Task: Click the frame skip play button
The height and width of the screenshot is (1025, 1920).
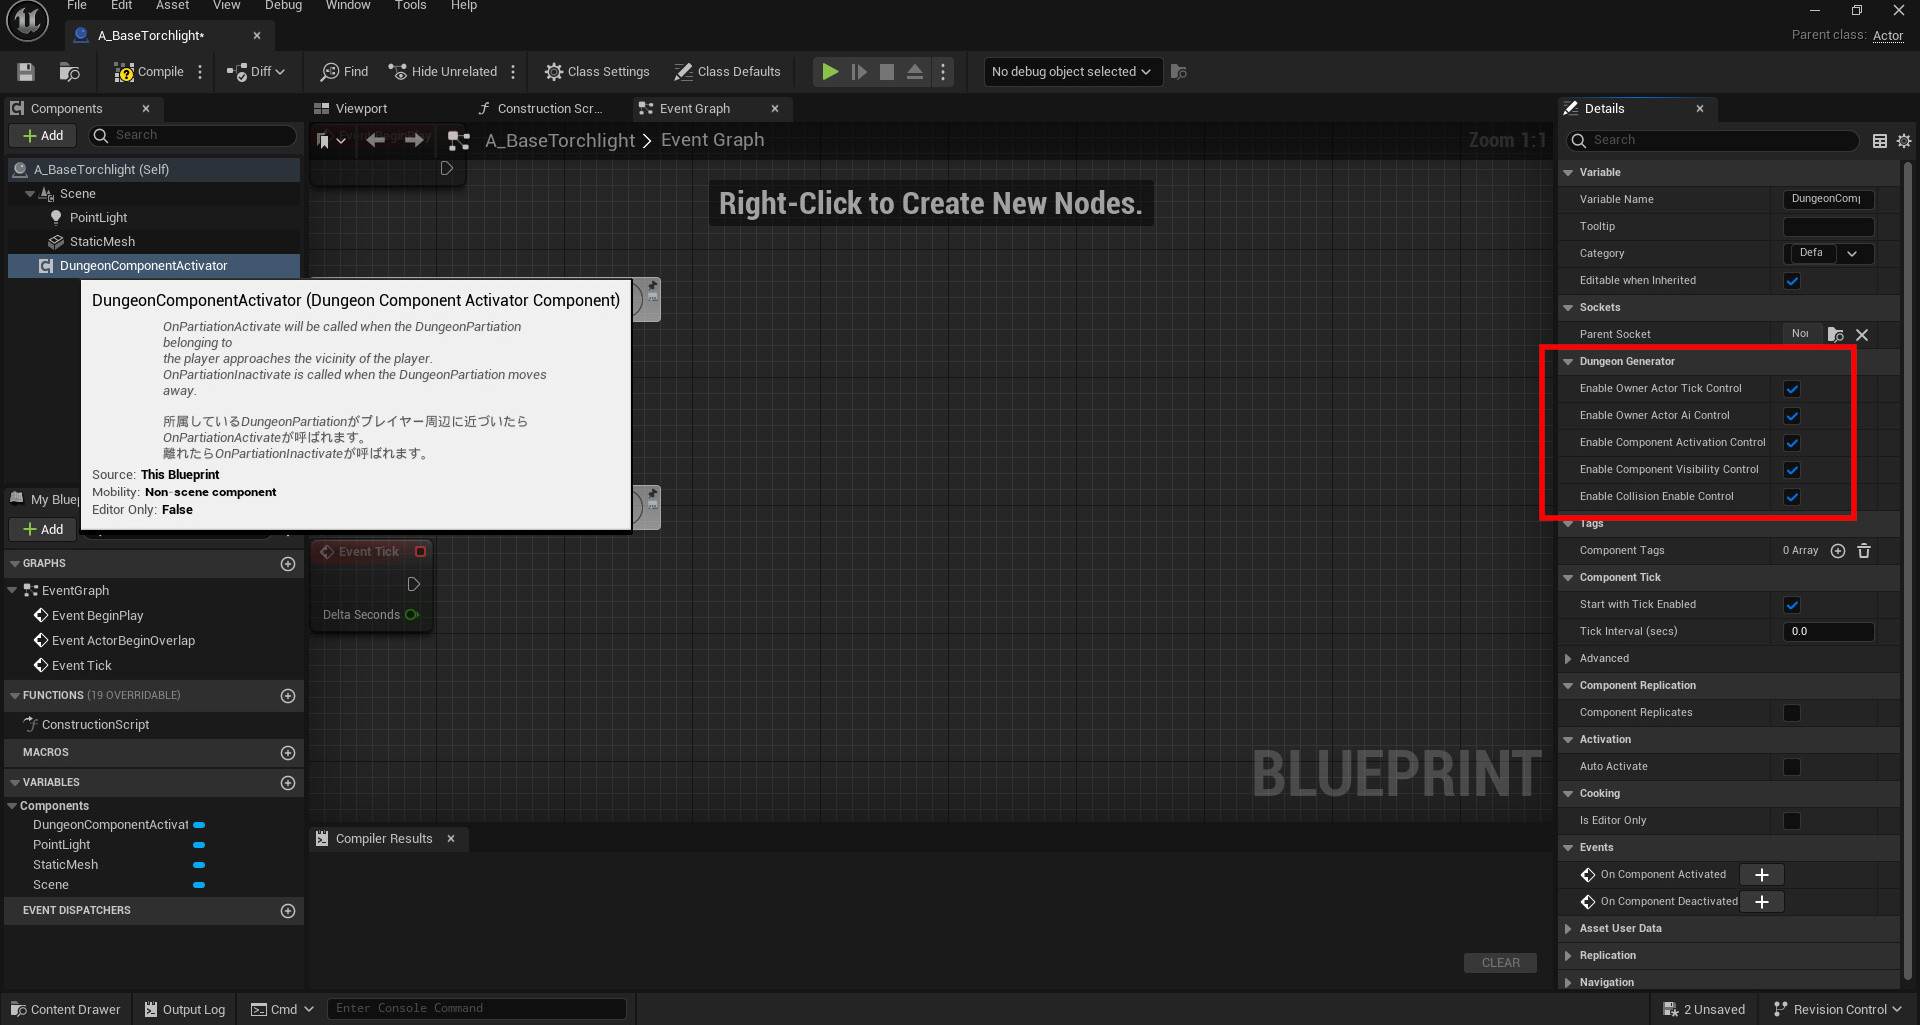Action: [x=859, y=72]
